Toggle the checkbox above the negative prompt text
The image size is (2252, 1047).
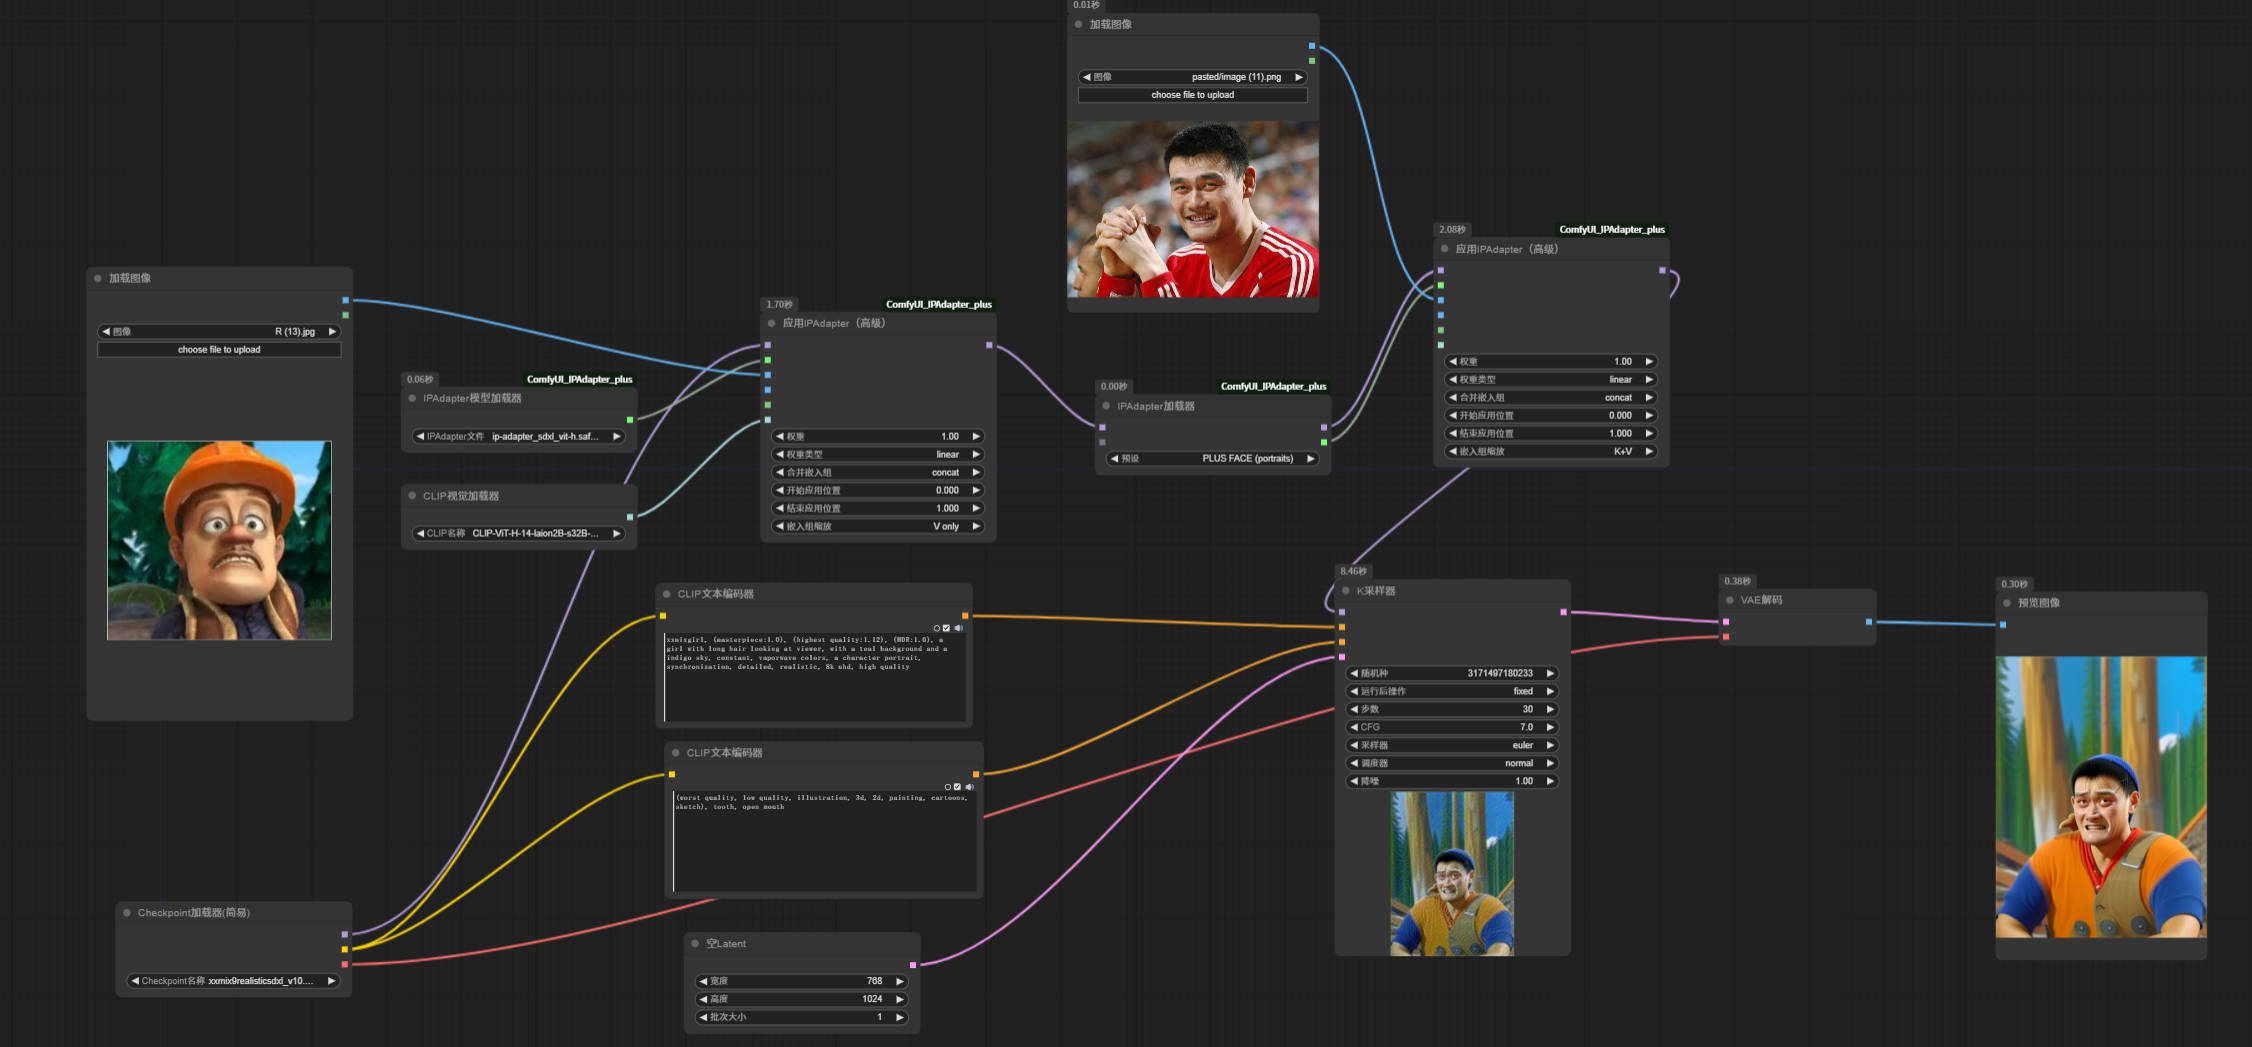pos(957,787)
